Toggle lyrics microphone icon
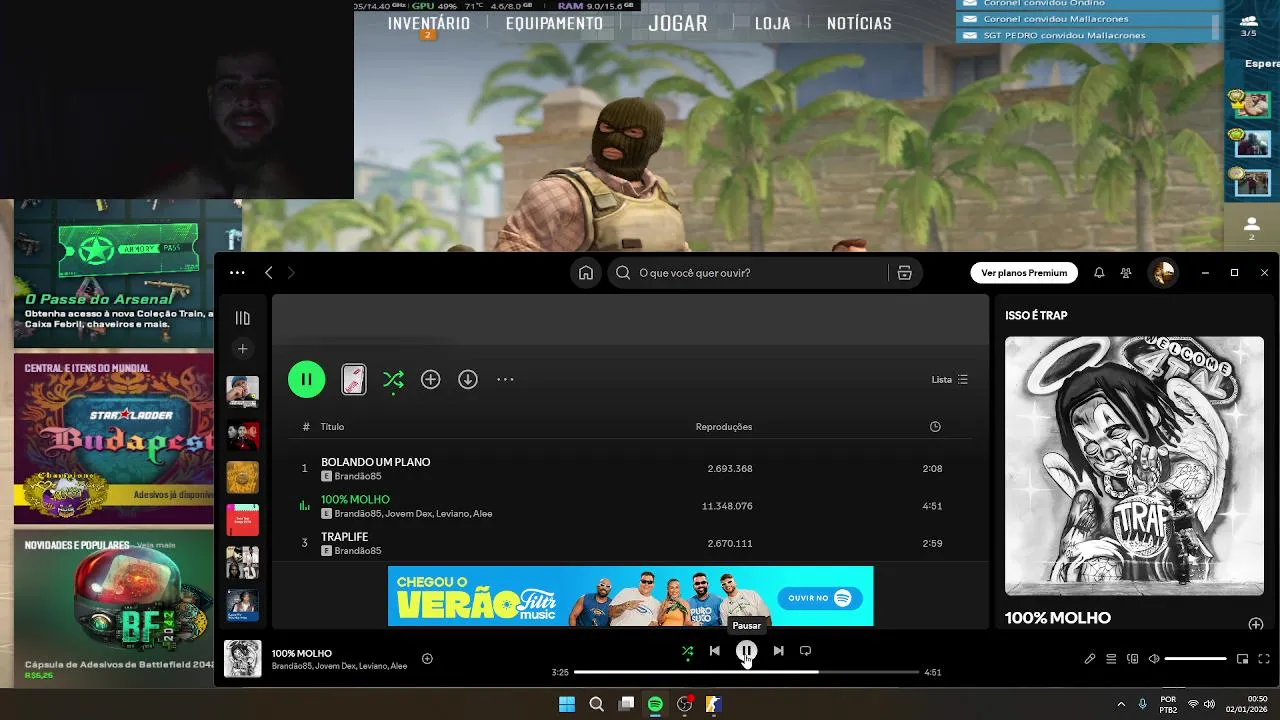The image size is (1280, 720). tap(1090, 659)
